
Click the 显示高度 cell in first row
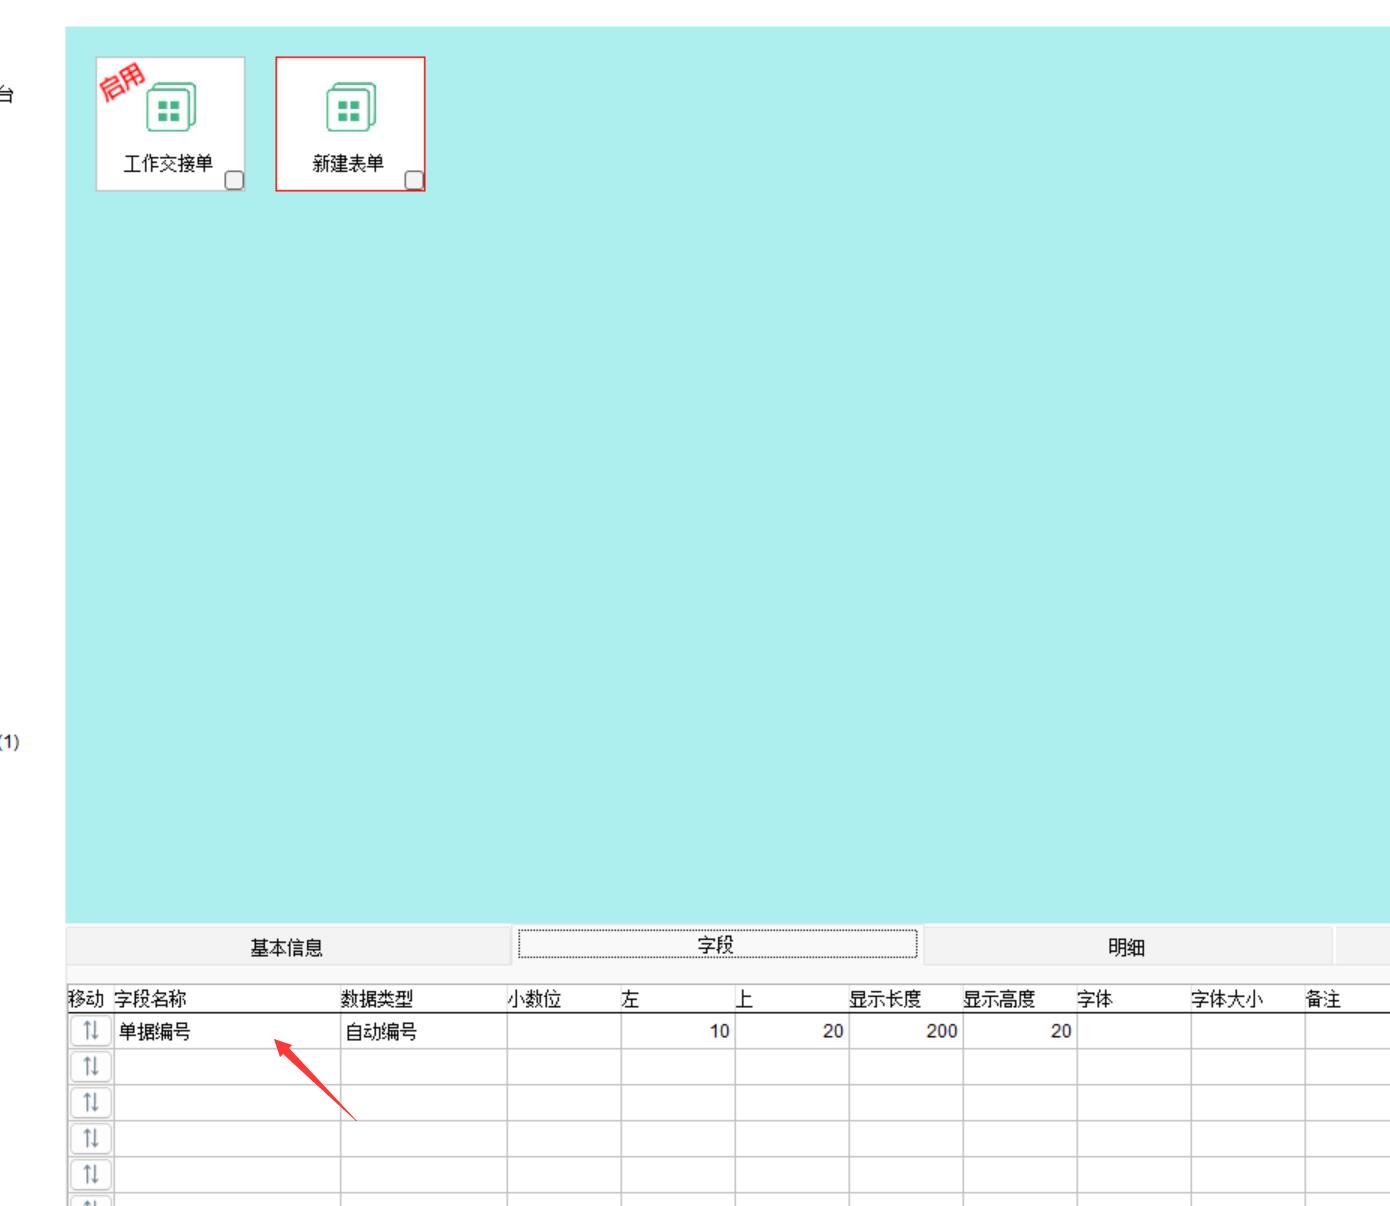[1019, 1032]
